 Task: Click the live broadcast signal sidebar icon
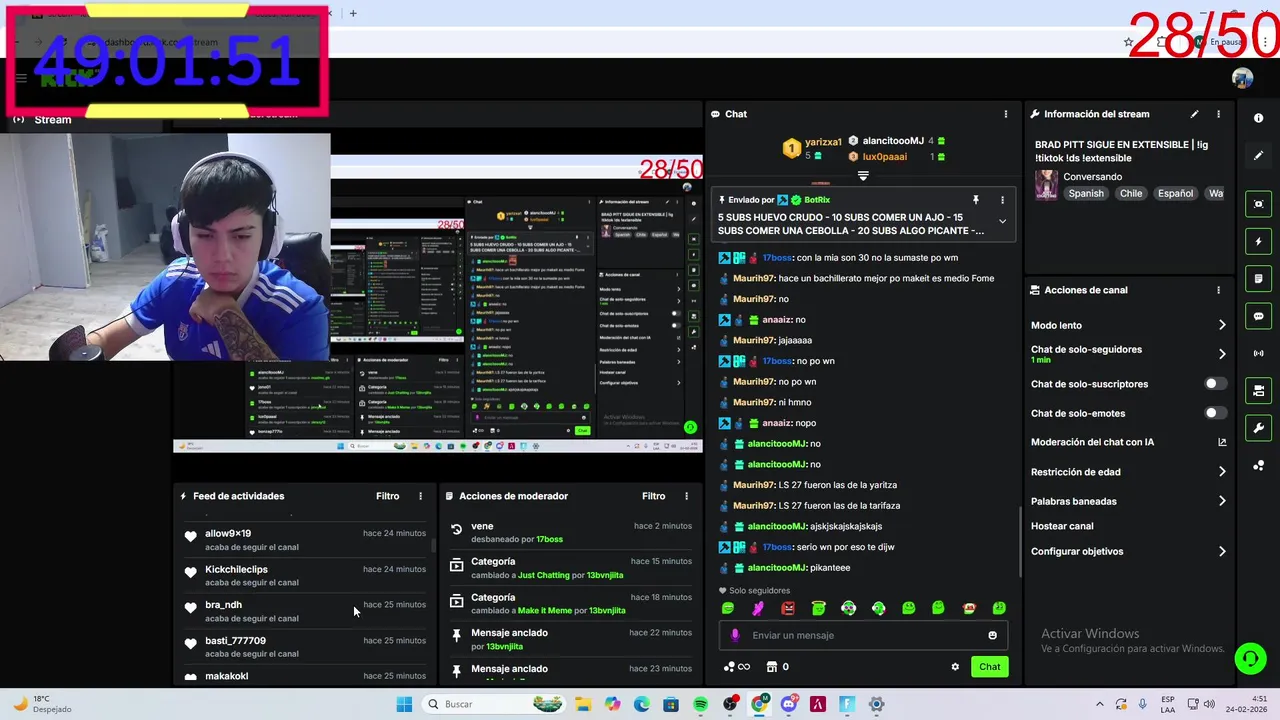pos(1258,353)
